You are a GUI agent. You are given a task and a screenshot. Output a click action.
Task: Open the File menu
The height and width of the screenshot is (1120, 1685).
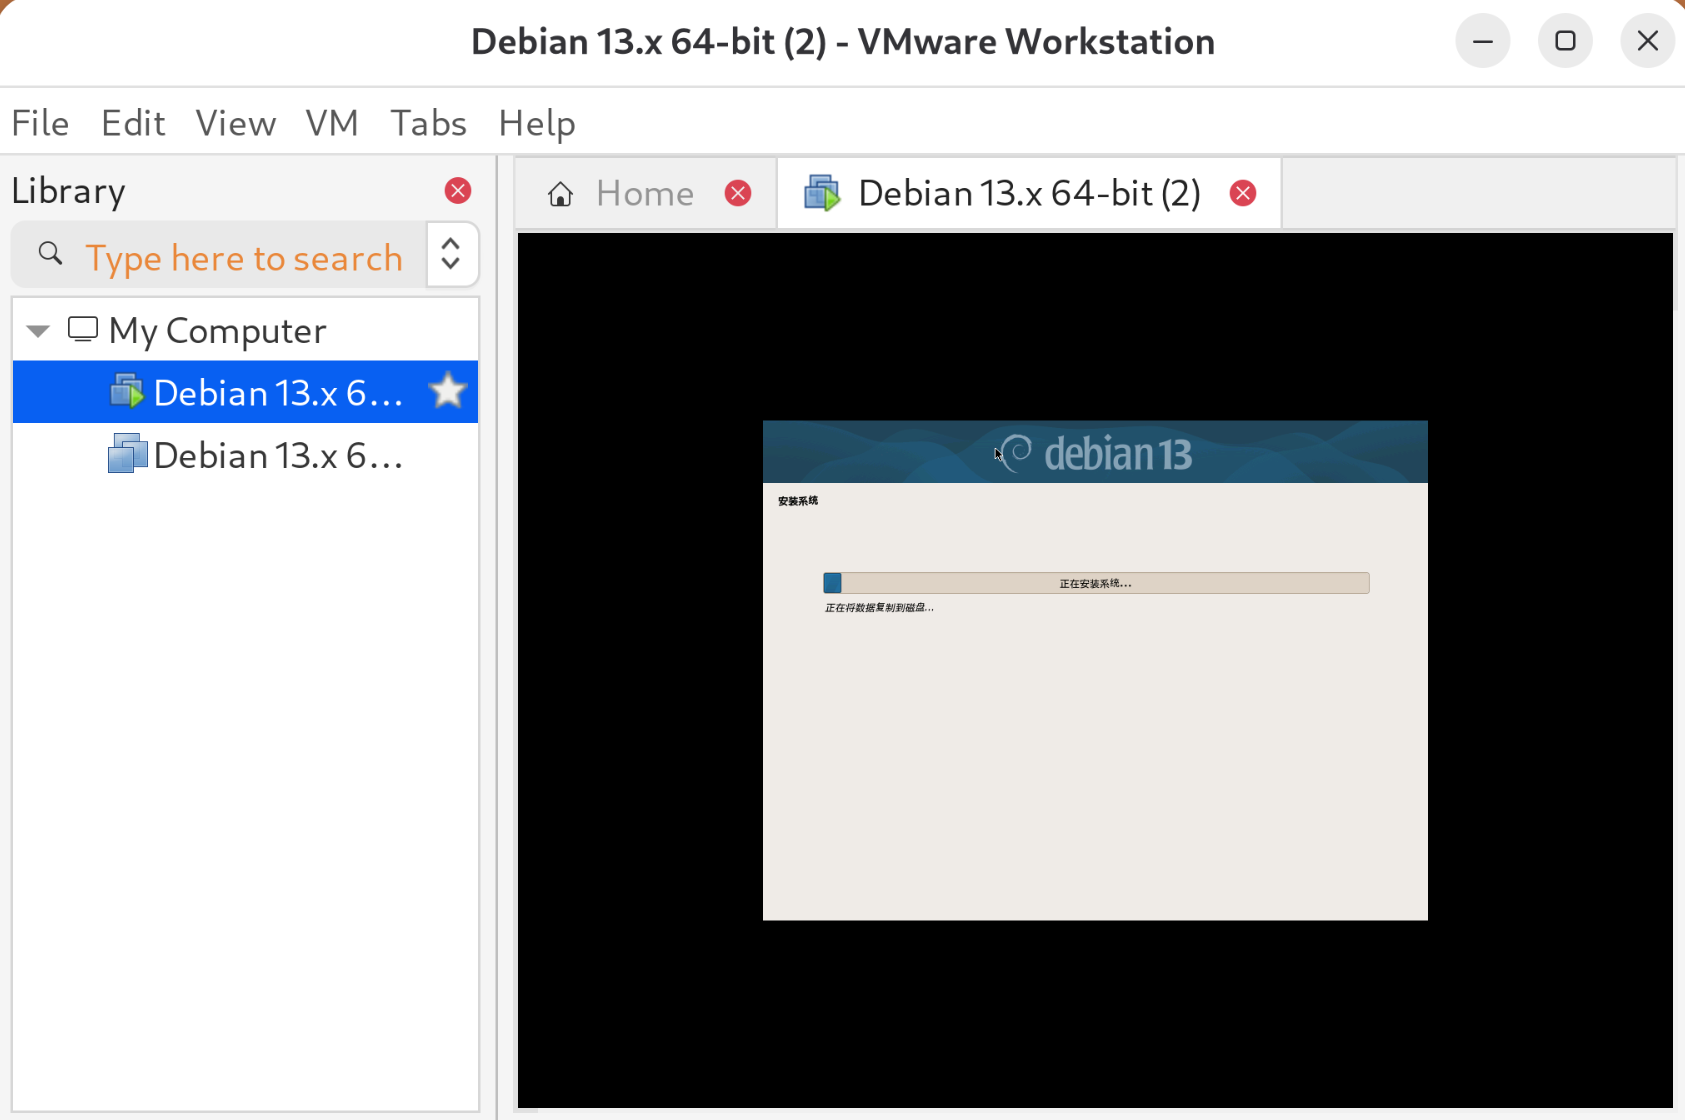tap(40, 123)
